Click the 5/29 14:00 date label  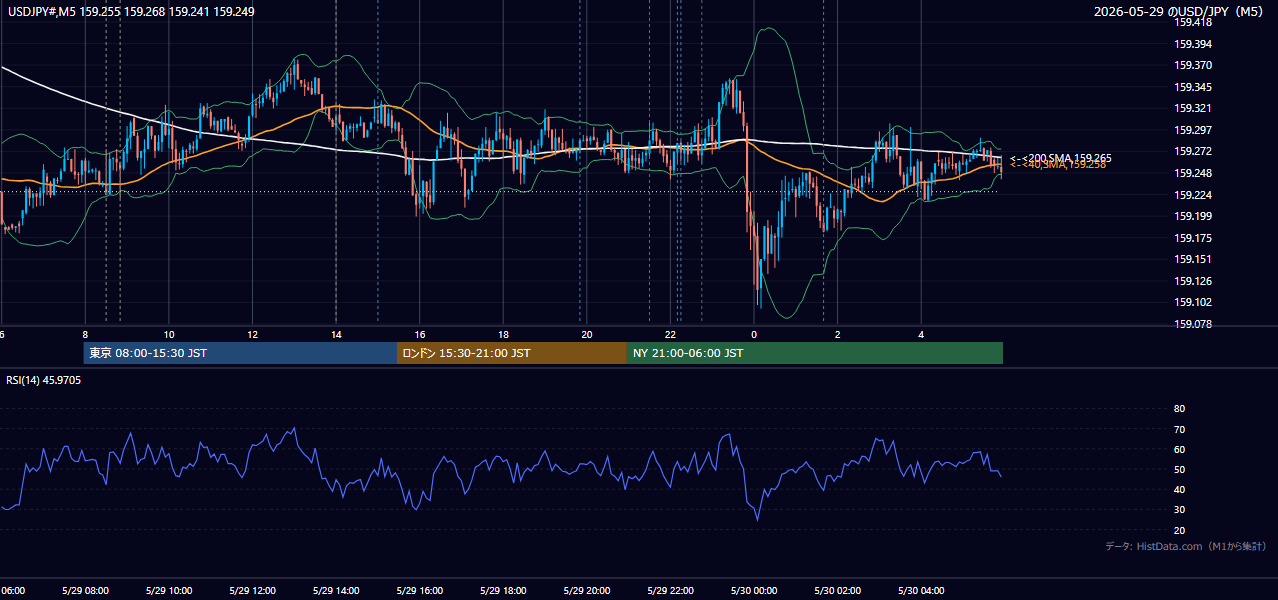[337, 591]
